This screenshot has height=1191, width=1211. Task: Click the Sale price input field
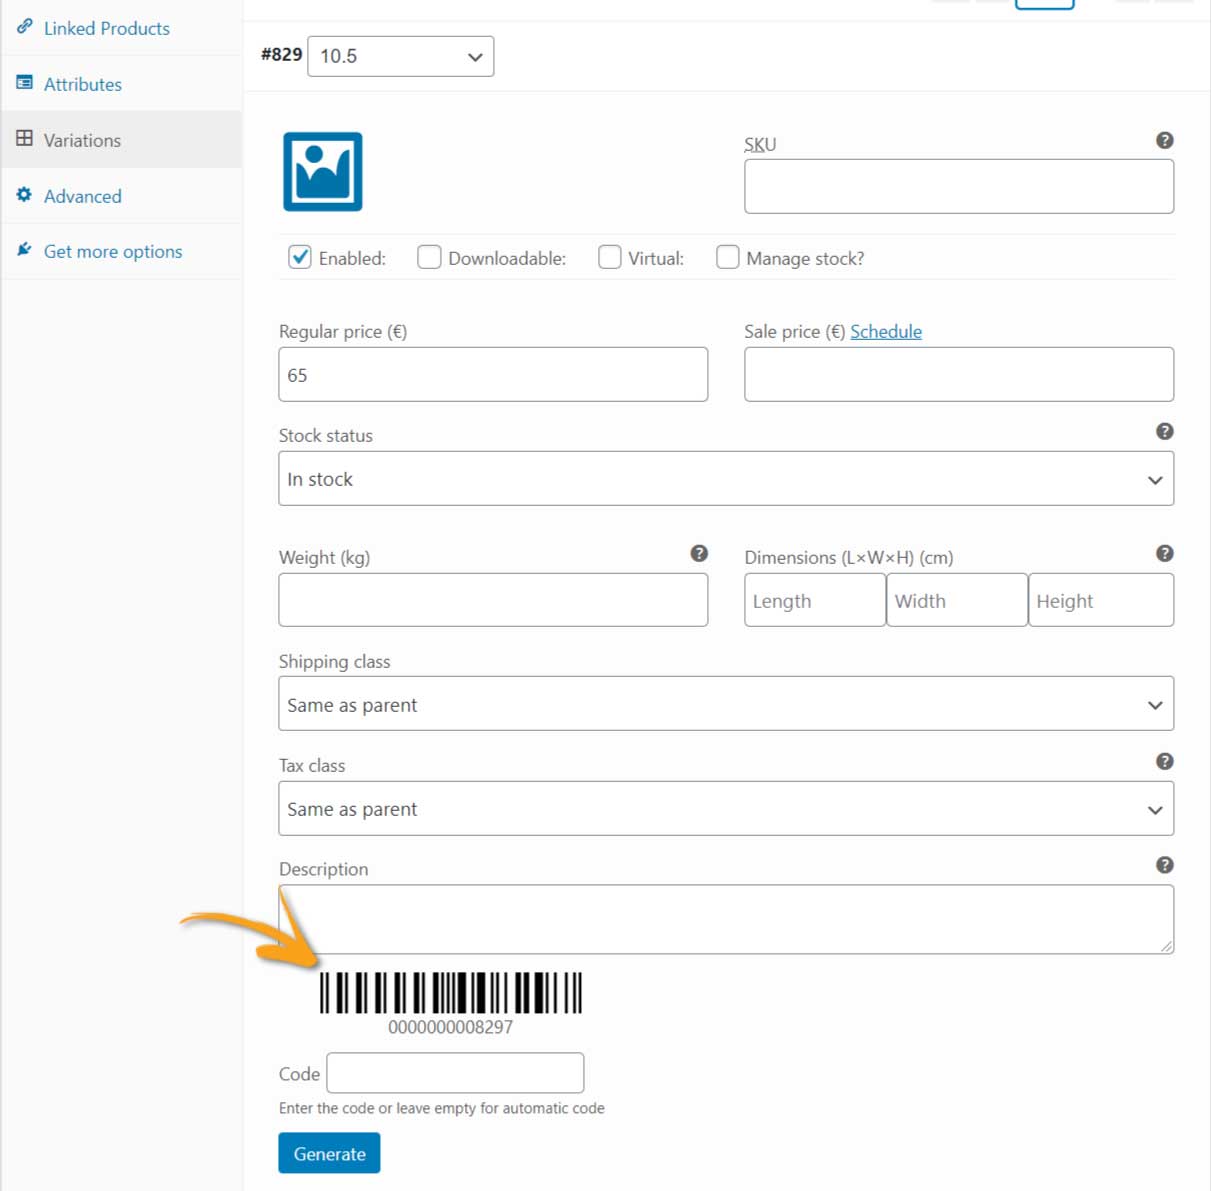[959, 374]
